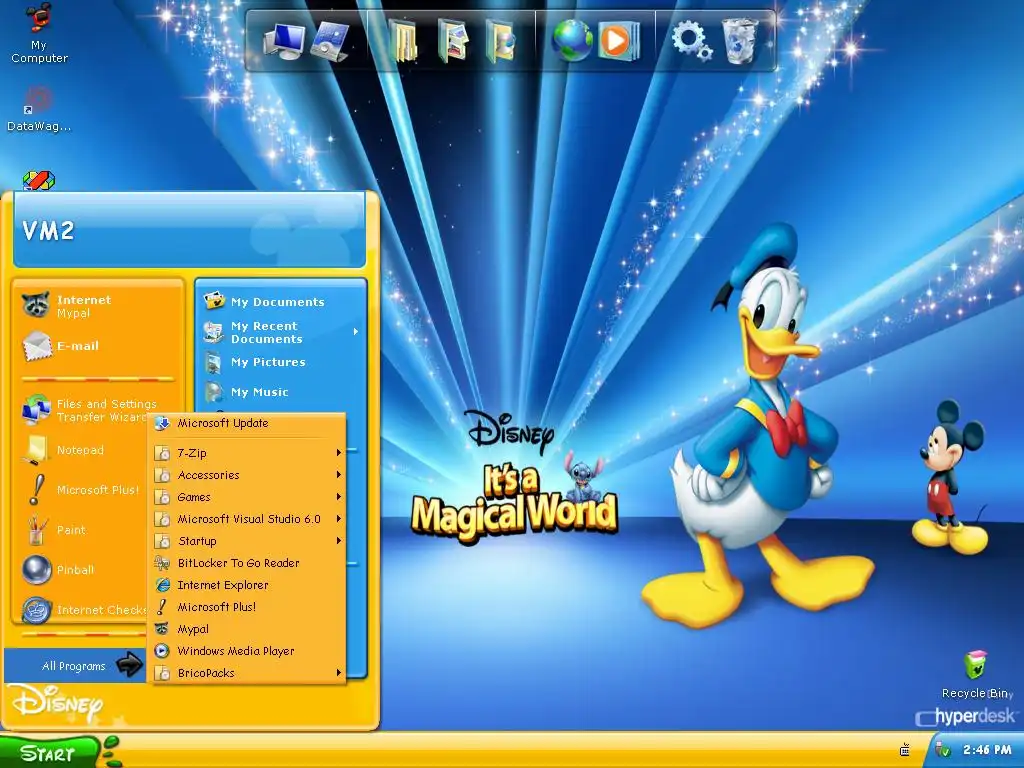This screenshot has width=1024, height=768.
Task: Expand Microsoft Visual Studio 6.0 folder
Action: 248,519
